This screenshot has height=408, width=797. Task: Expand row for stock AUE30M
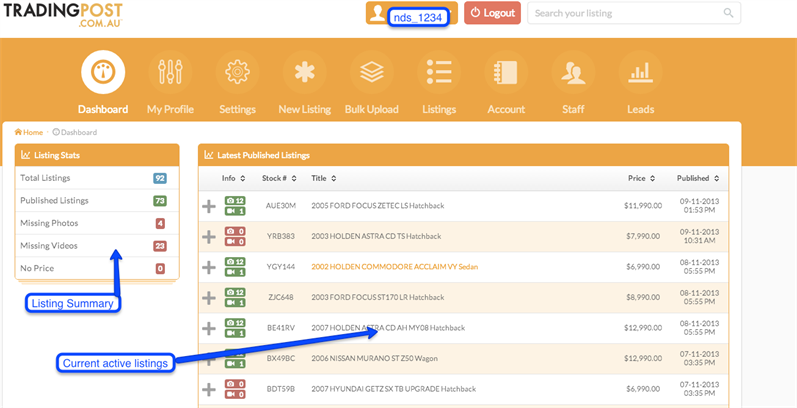[209, 206]
